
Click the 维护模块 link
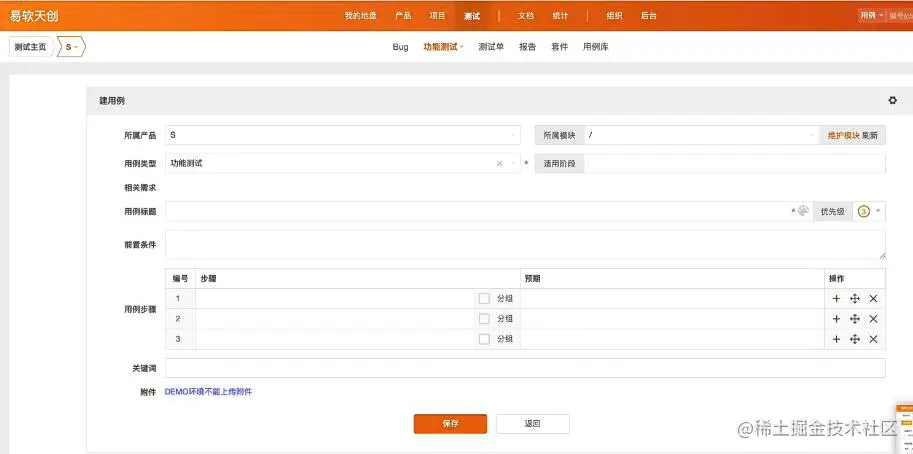click(844, 135)
